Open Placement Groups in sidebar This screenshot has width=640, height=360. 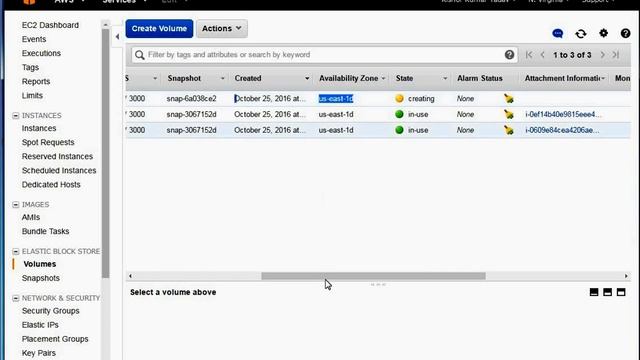click(55, 339)
